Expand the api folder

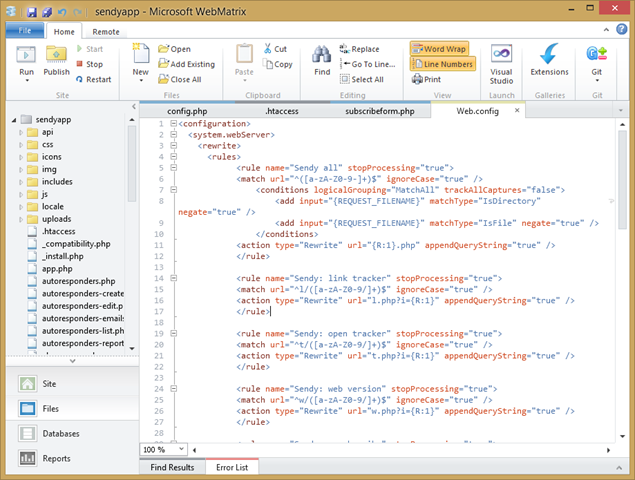[21, 132]
